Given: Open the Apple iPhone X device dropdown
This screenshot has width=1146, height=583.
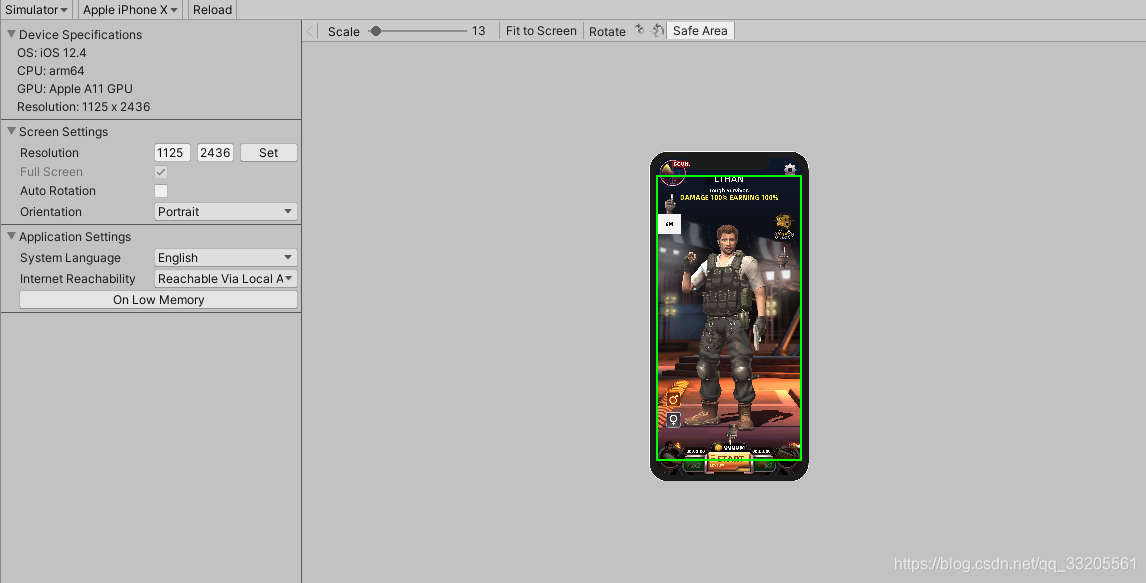Looking at the screenshot, I should (129, 9).
